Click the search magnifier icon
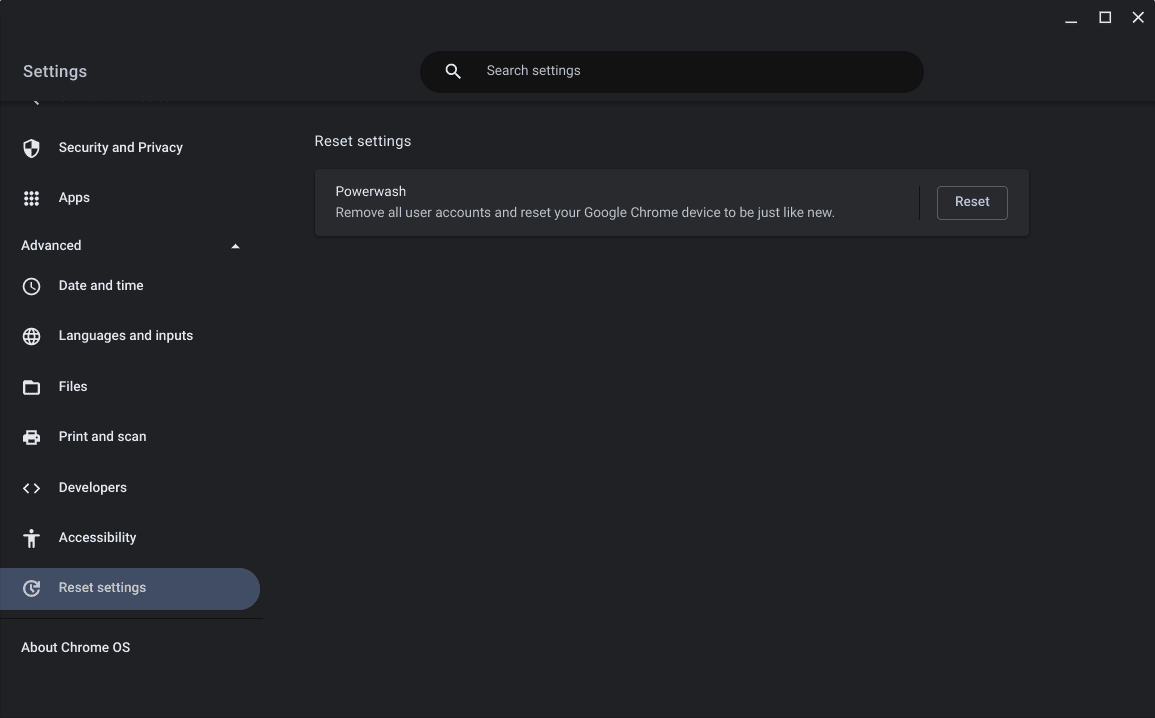This screenshot has width=1155, height=718. tap(452, 70)
